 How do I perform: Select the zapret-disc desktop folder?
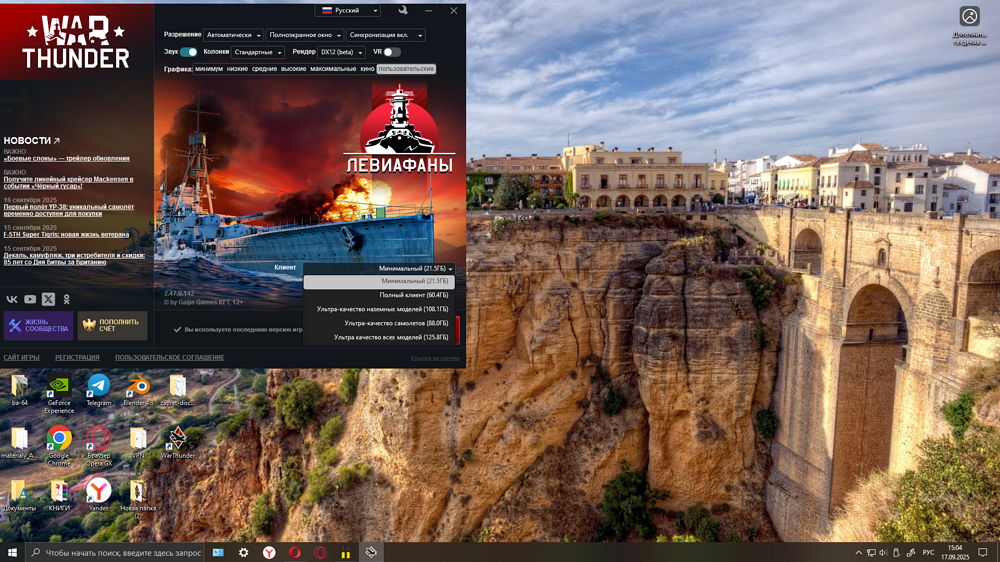pos(177,390)
